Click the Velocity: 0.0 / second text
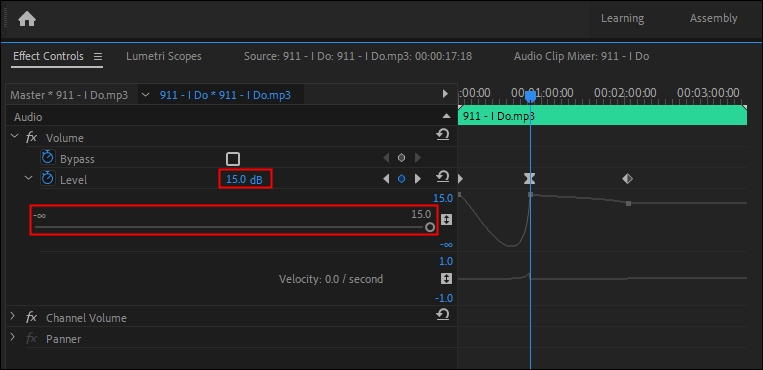This screenshot has height=370, width=763. (331, 279)
